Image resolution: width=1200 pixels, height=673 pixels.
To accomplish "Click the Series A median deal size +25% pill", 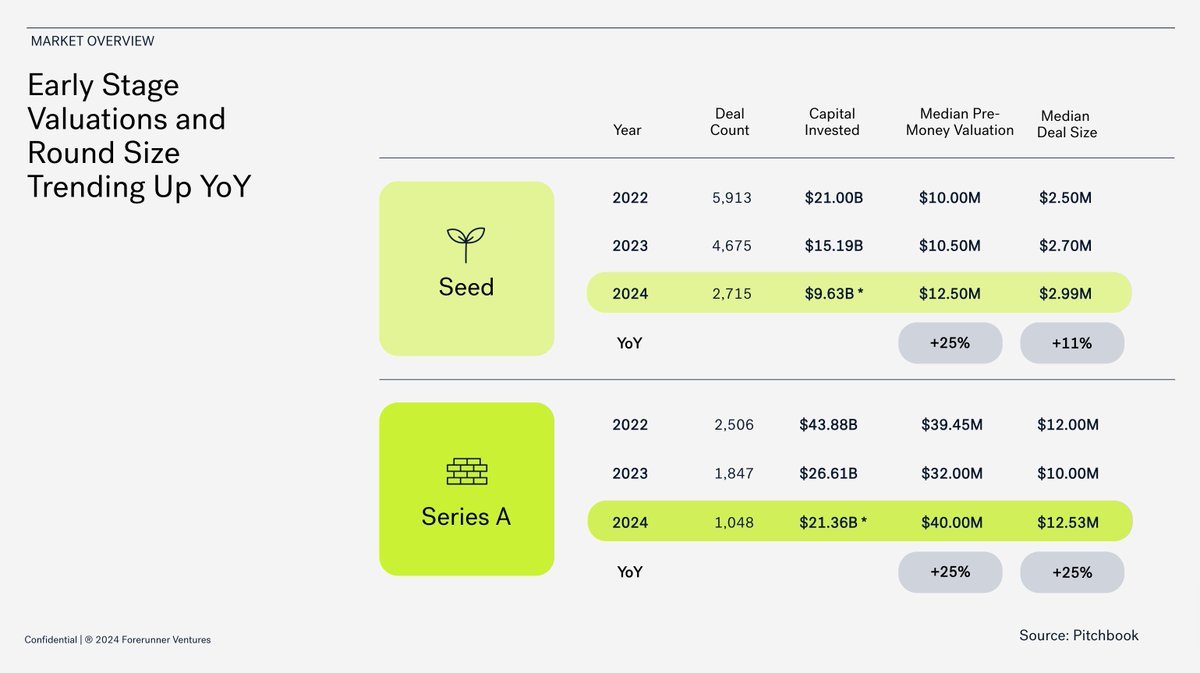I will tap(1072, 572).
